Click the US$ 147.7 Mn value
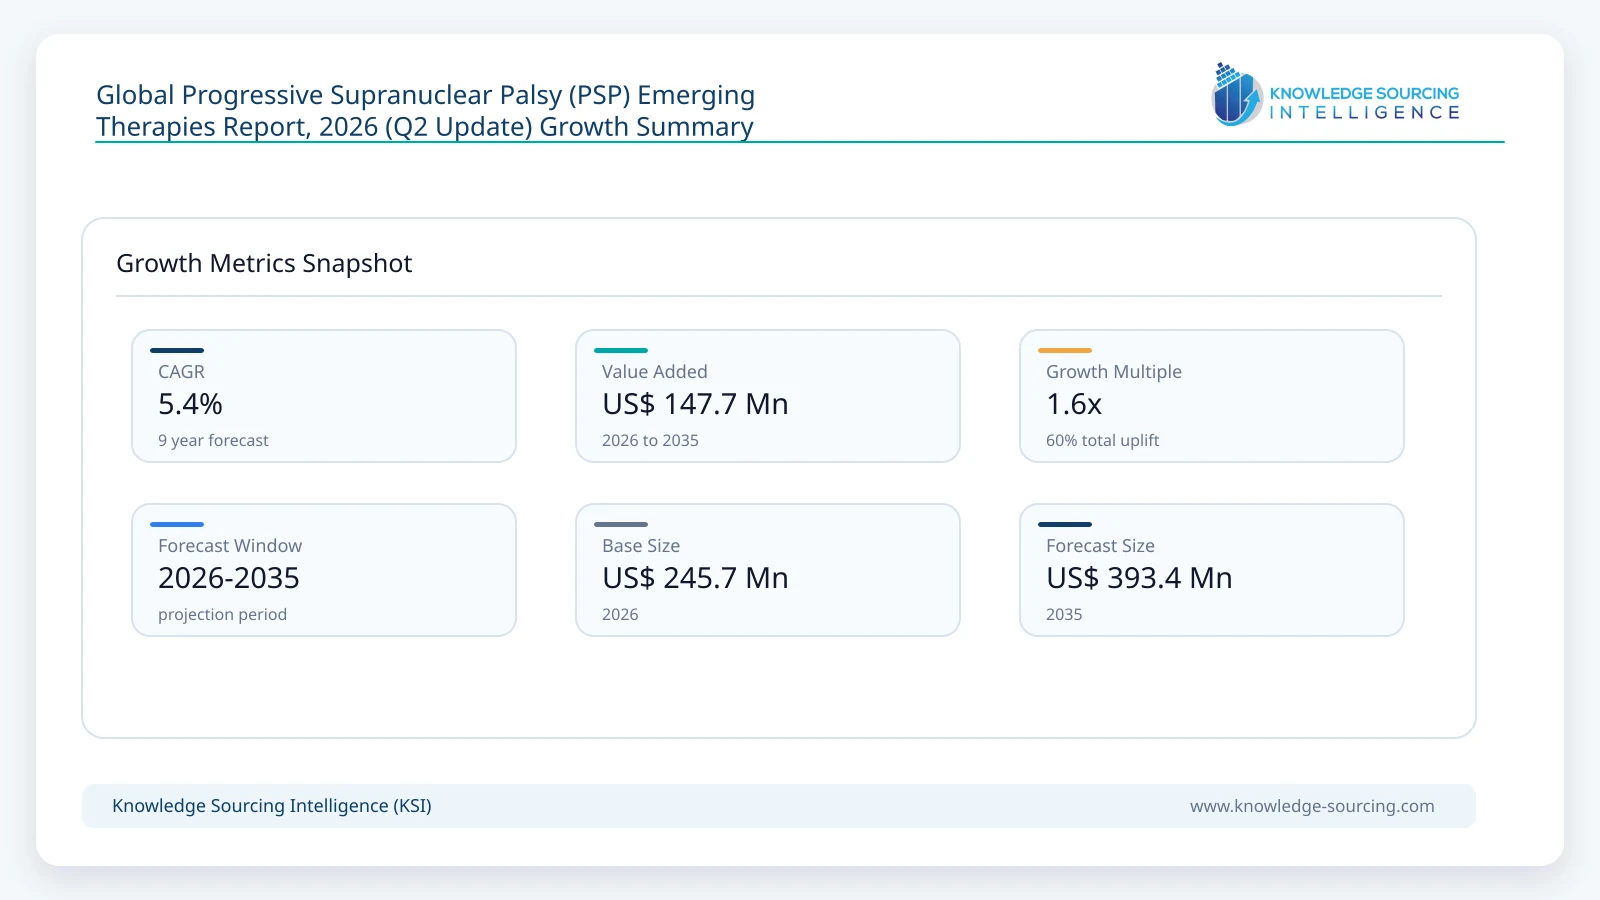The width and height of the screenshot is (1600, 900). (x=695, y=404)
